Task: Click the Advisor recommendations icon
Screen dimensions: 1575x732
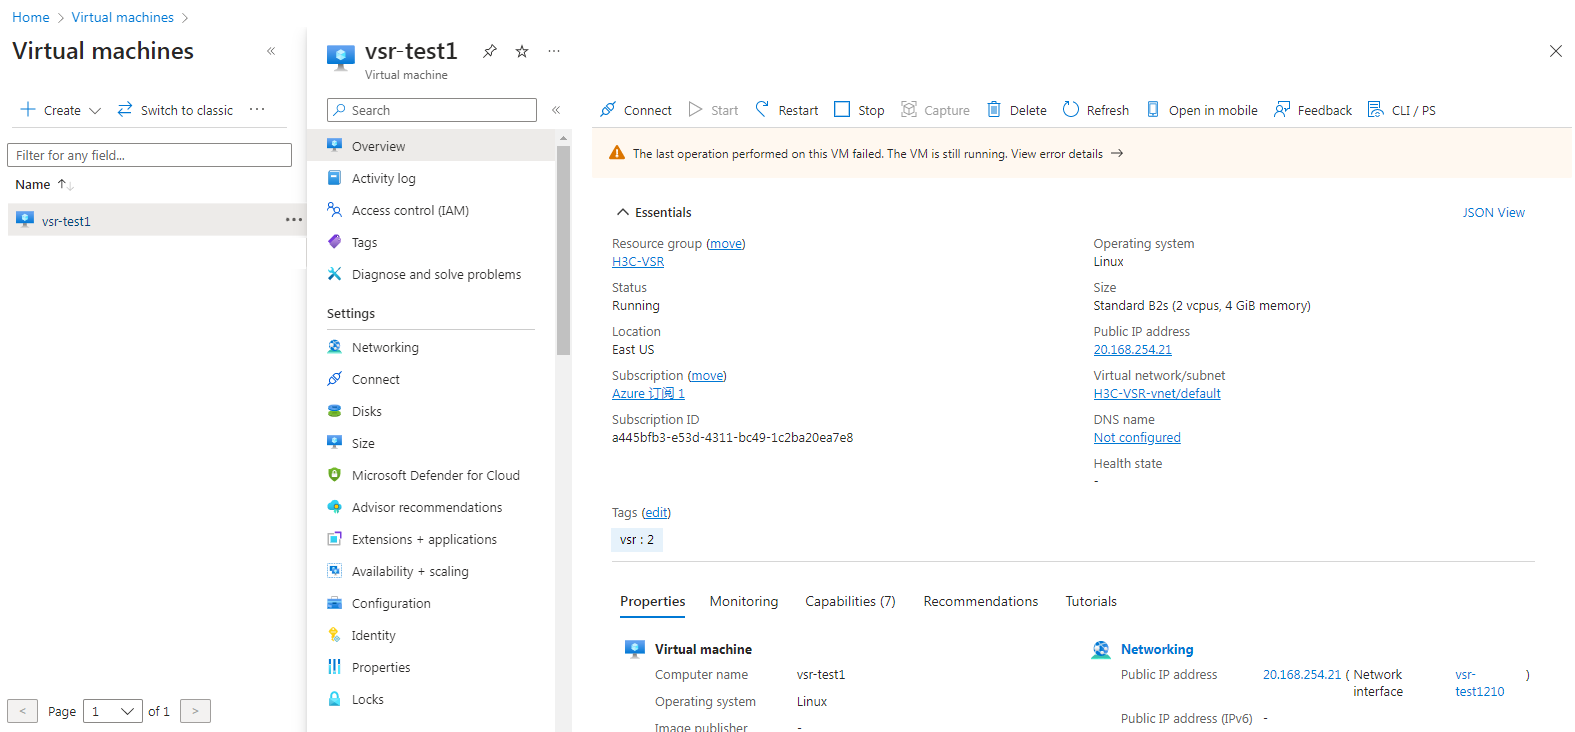Action: (335, 507)
